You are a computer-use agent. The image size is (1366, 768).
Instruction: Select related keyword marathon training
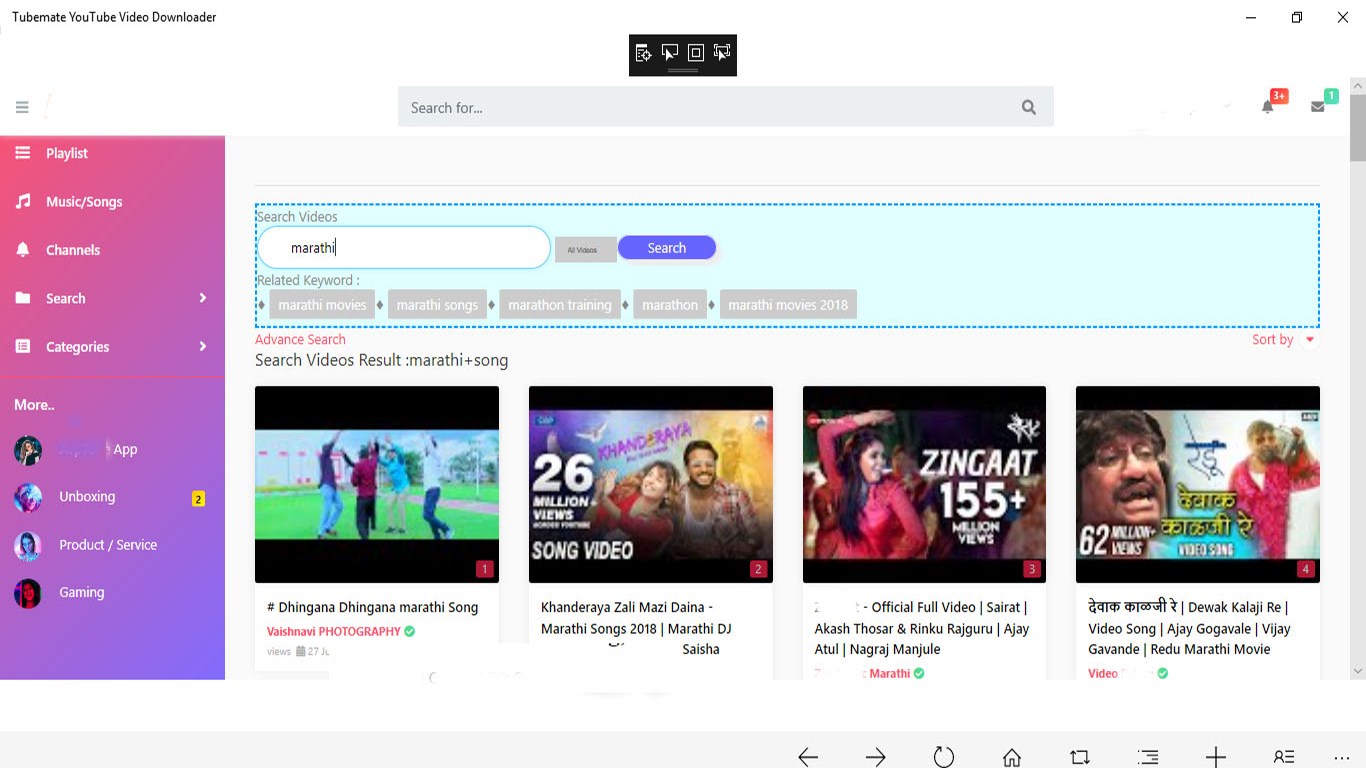(559, 305)
